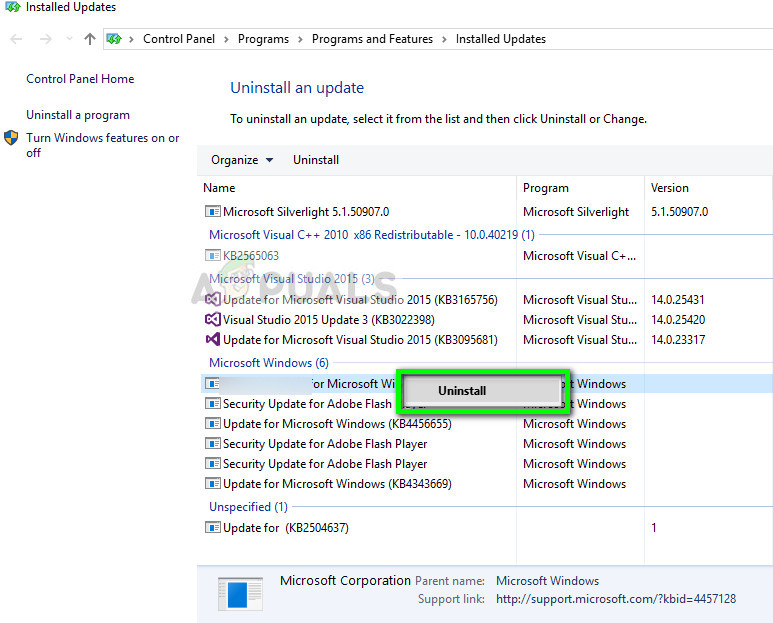Click icon of Microsoft Silverlight entry

[212, 211]
